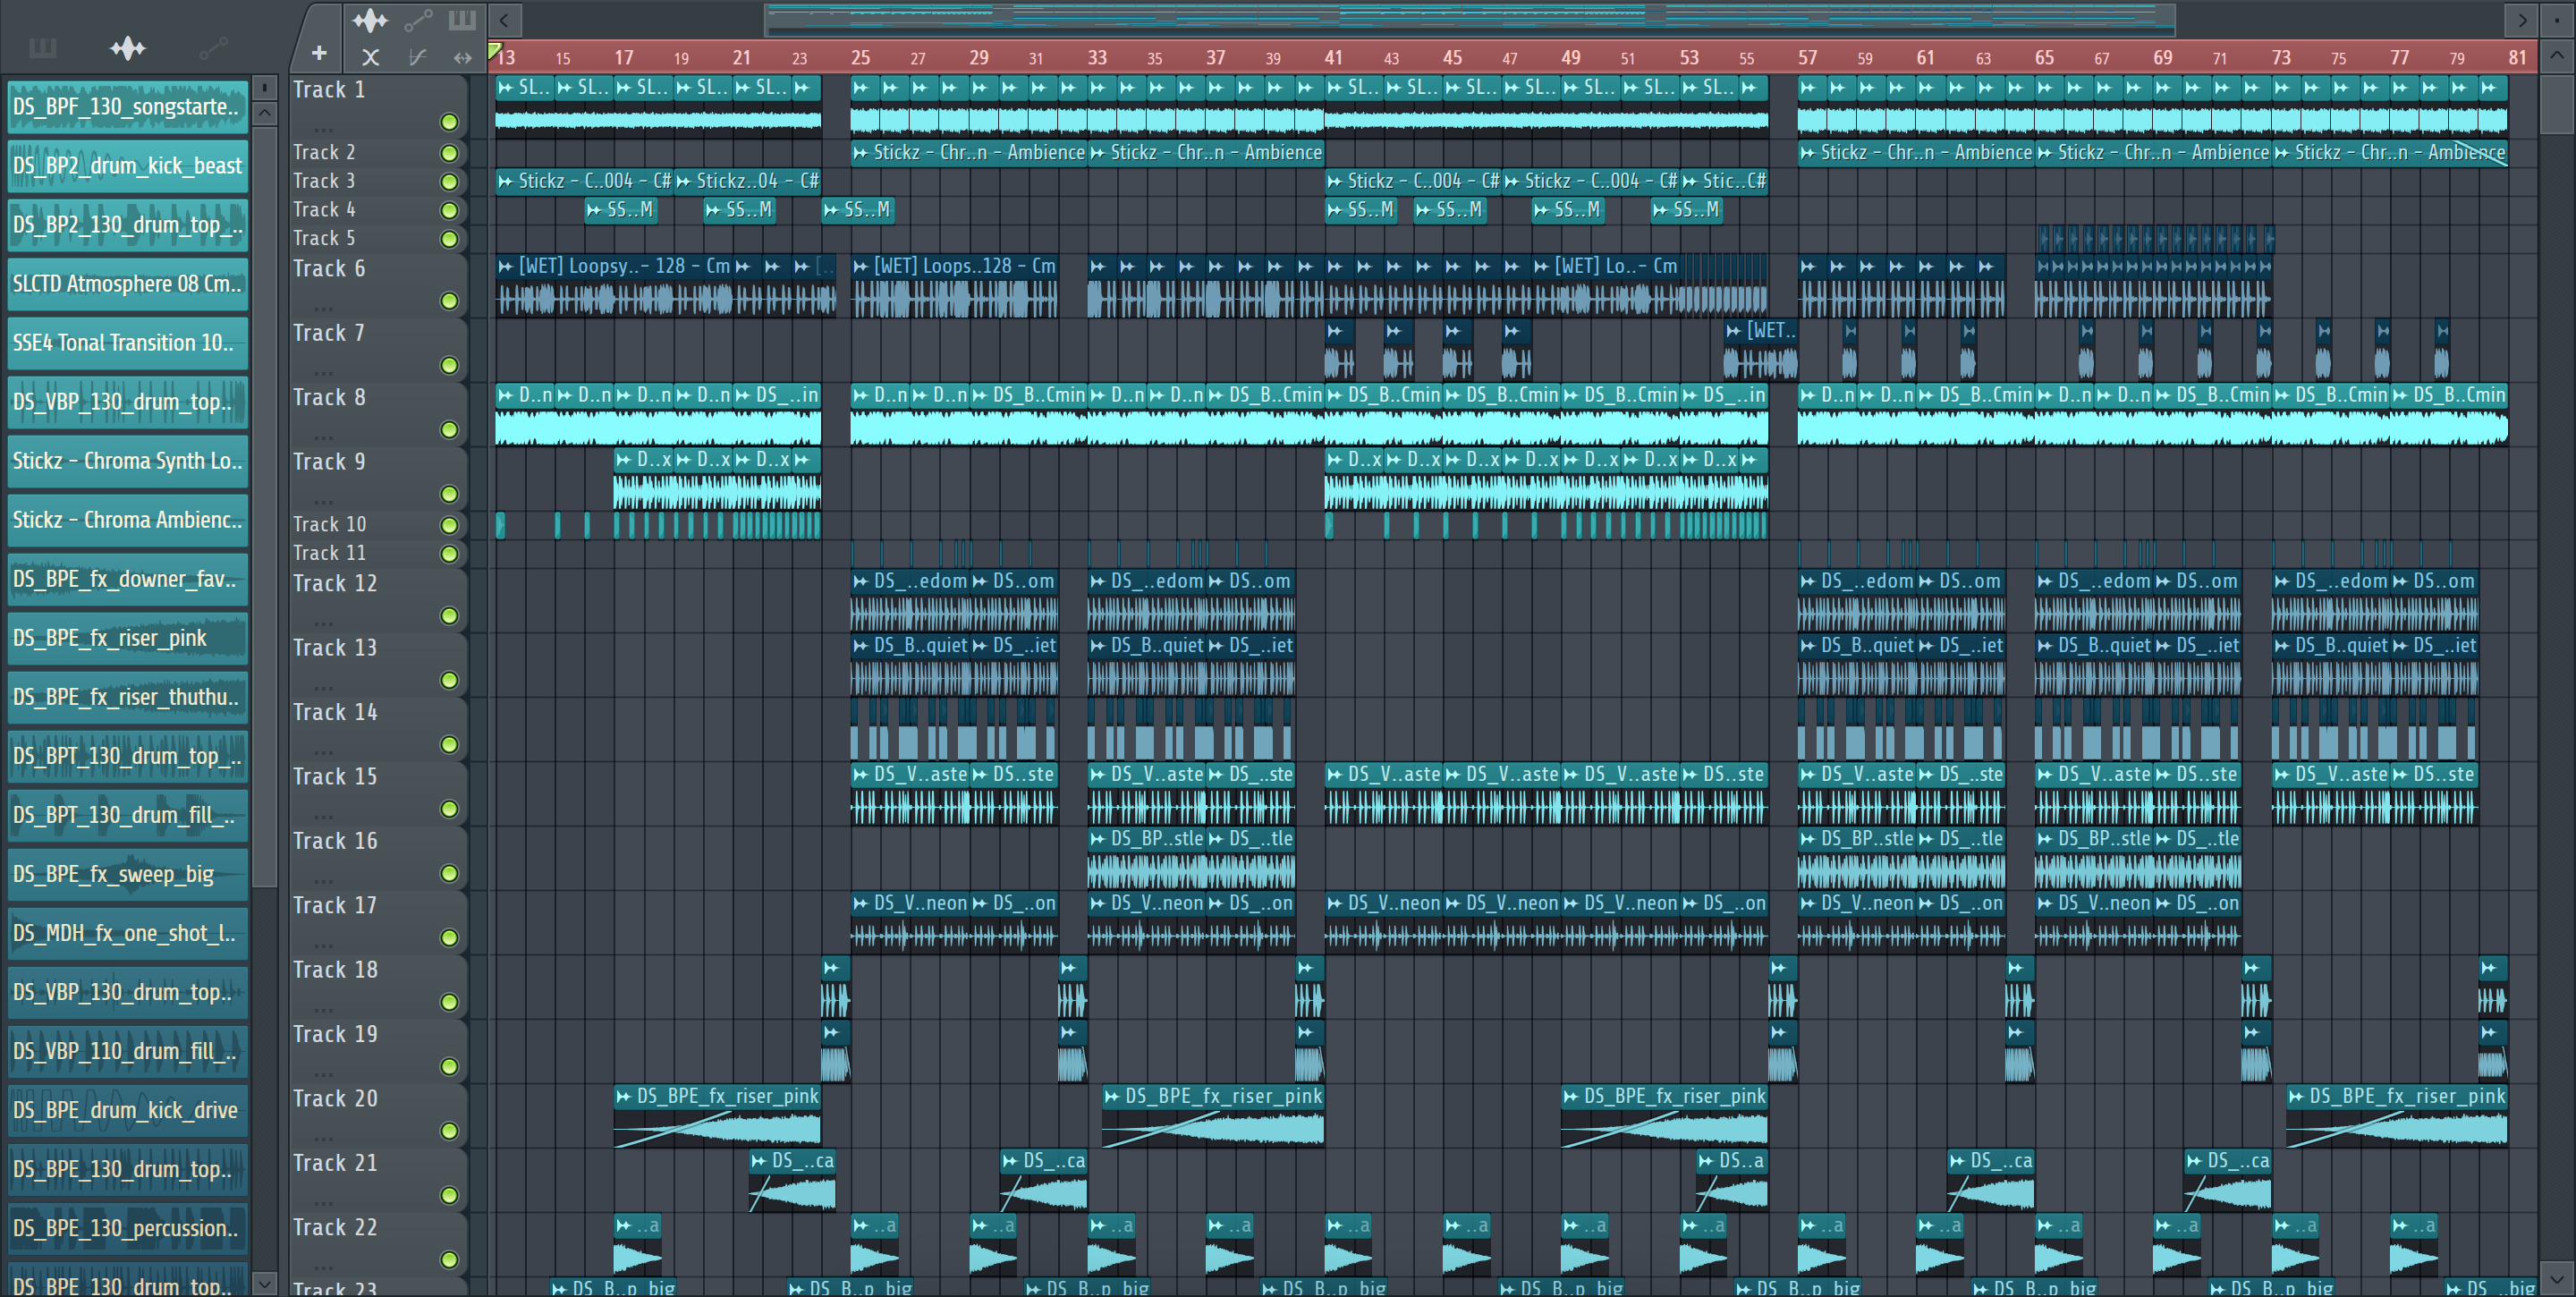Select DS_BPE_fx_sweep_big clip in picker
The width and height of the screenshot is (2576, 1297).
pyautogui.click(x=127, y=874)
